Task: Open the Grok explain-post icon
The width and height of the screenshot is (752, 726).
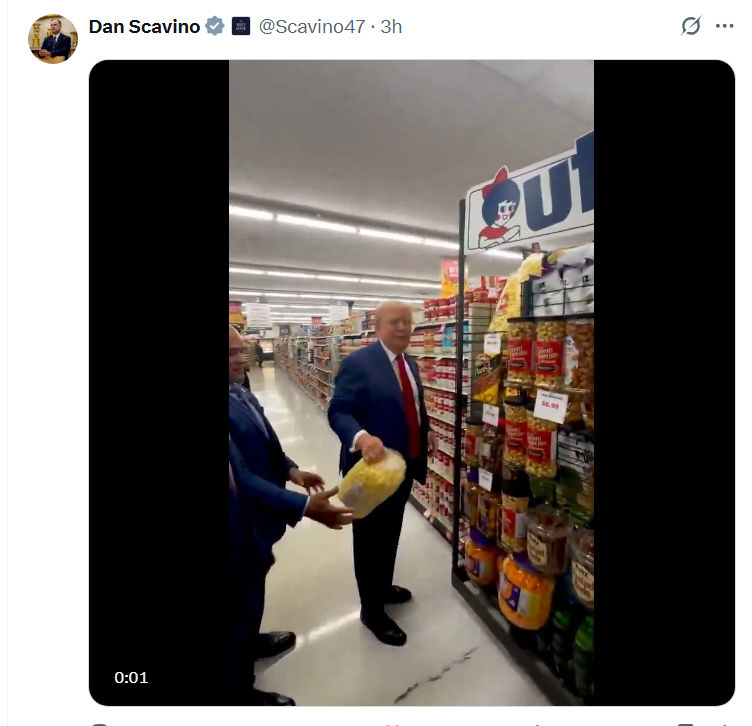Action: [x=691, y=26]
